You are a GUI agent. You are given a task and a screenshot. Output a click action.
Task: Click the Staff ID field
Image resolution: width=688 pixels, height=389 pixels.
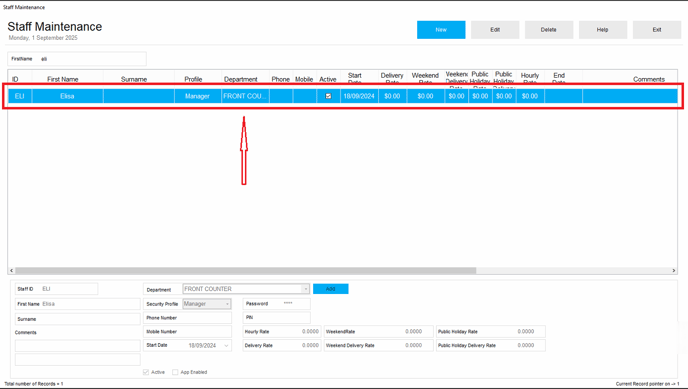click(57, 289)
